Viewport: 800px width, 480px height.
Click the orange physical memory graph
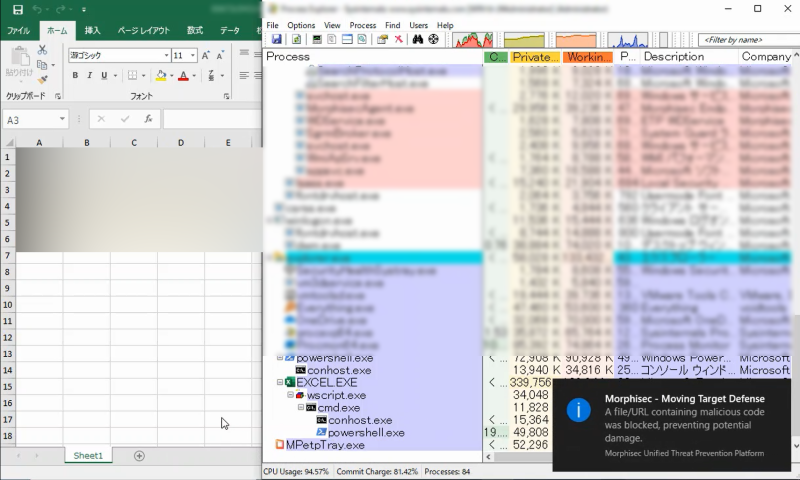click(x=576, y=40)
